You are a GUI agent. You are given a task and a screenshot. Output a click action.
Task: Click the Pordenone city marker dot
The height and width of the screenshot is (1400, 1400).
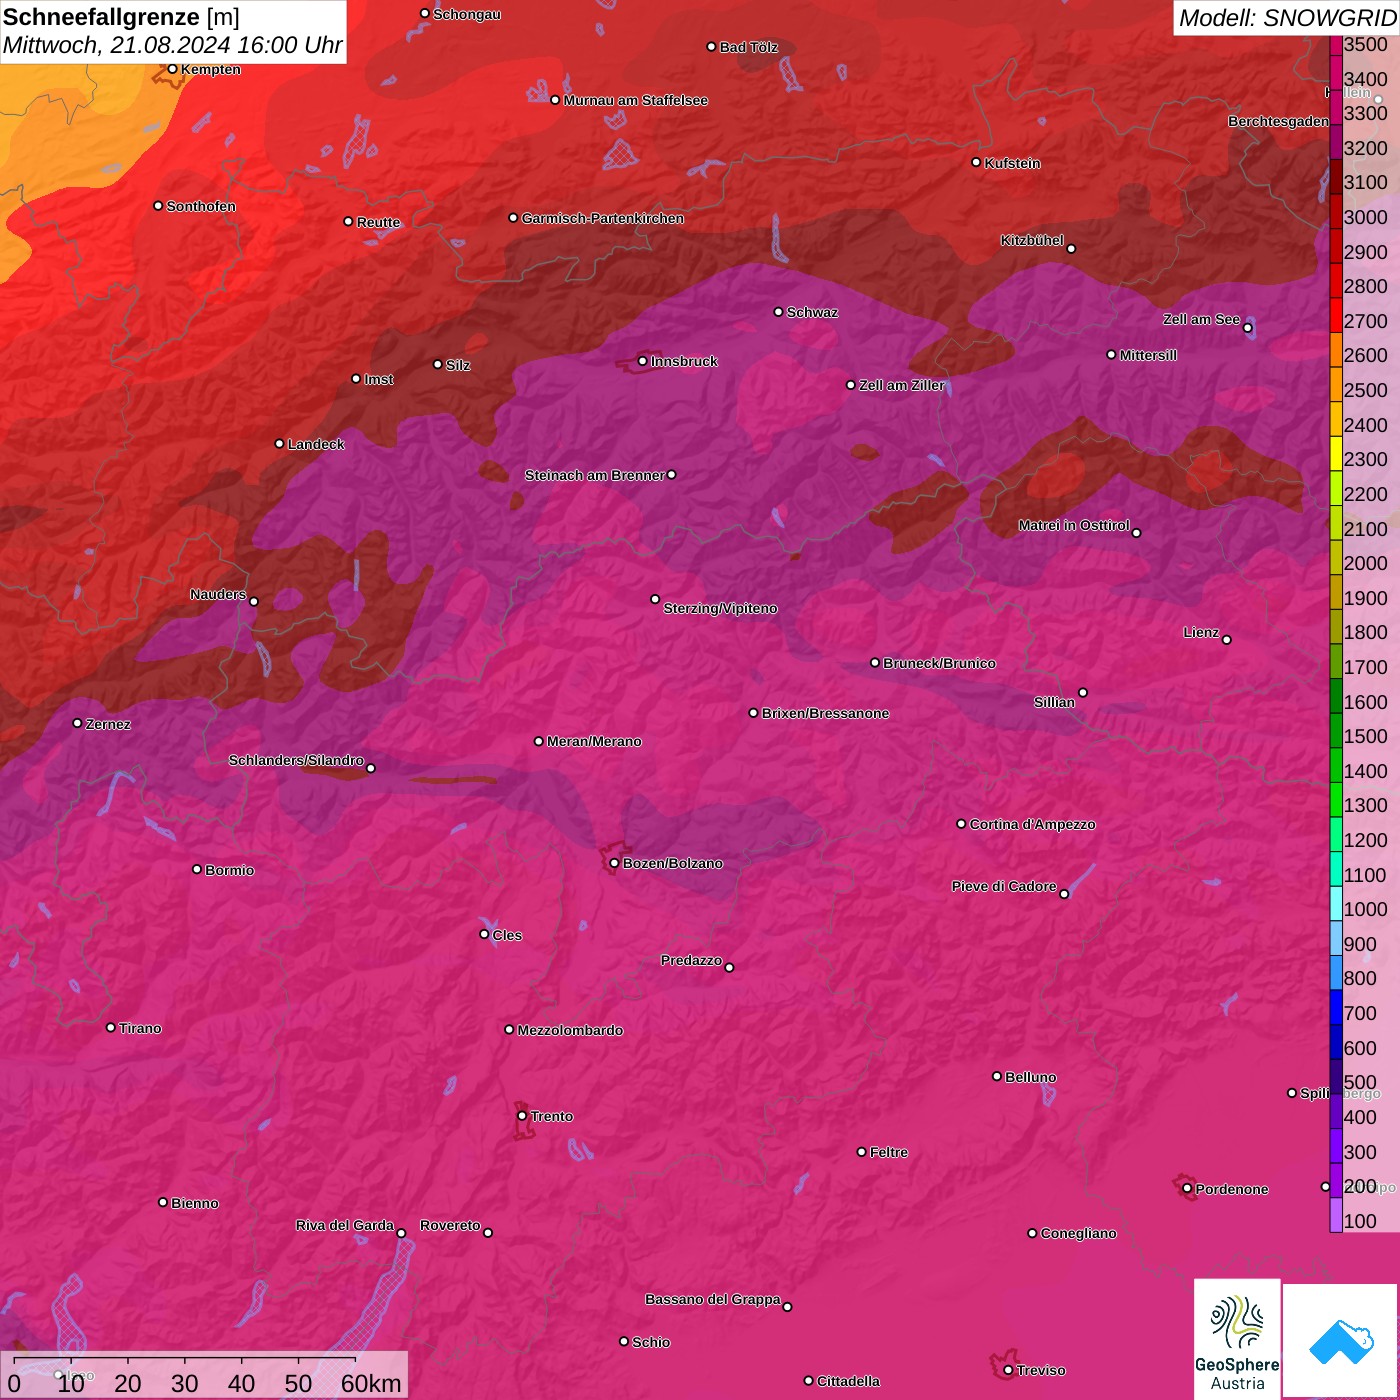coord(1187,1189)
